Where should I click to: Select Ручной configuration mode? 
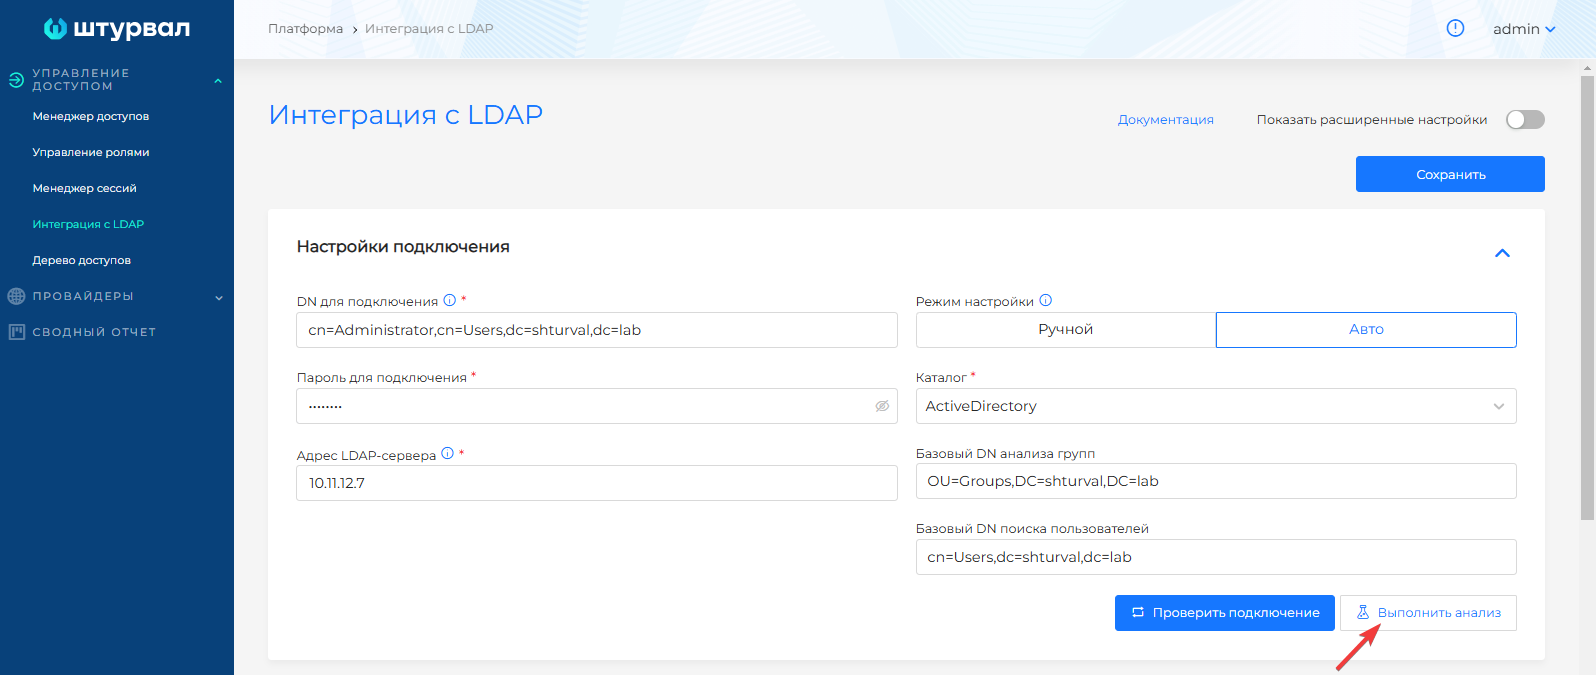coord(1065,330)
